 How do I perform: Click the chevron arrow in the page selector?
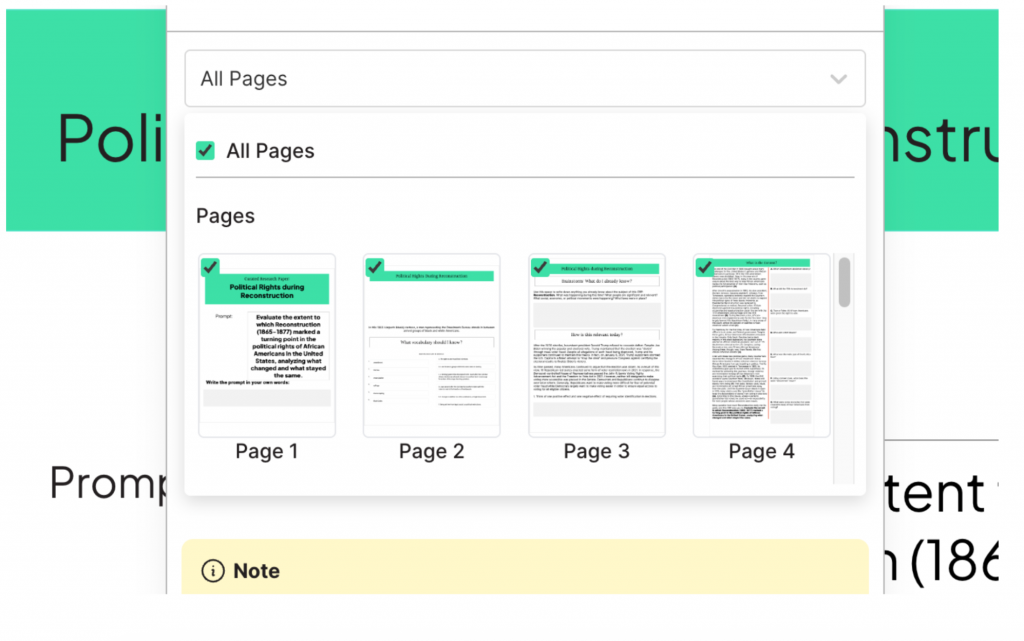coord(838,79)
